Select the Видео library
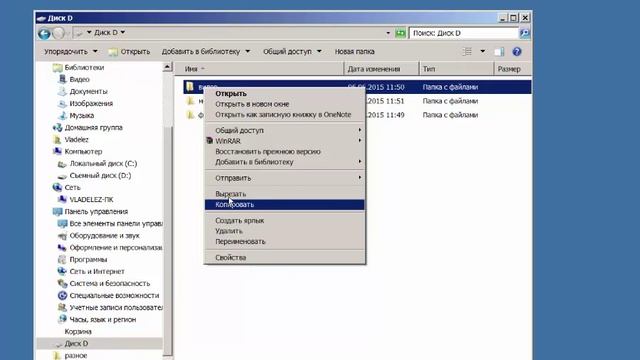The height and width of the screenshot is (360, 640). pyautogui.click(x=79, y=79)
